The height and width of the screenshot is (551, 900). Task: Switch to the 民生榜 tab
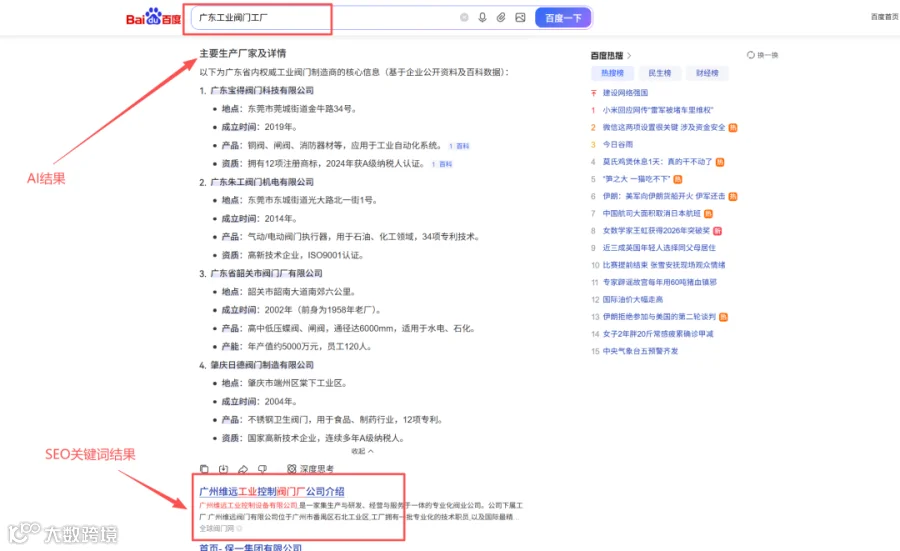pyautogui.click(x=660, y=73)
